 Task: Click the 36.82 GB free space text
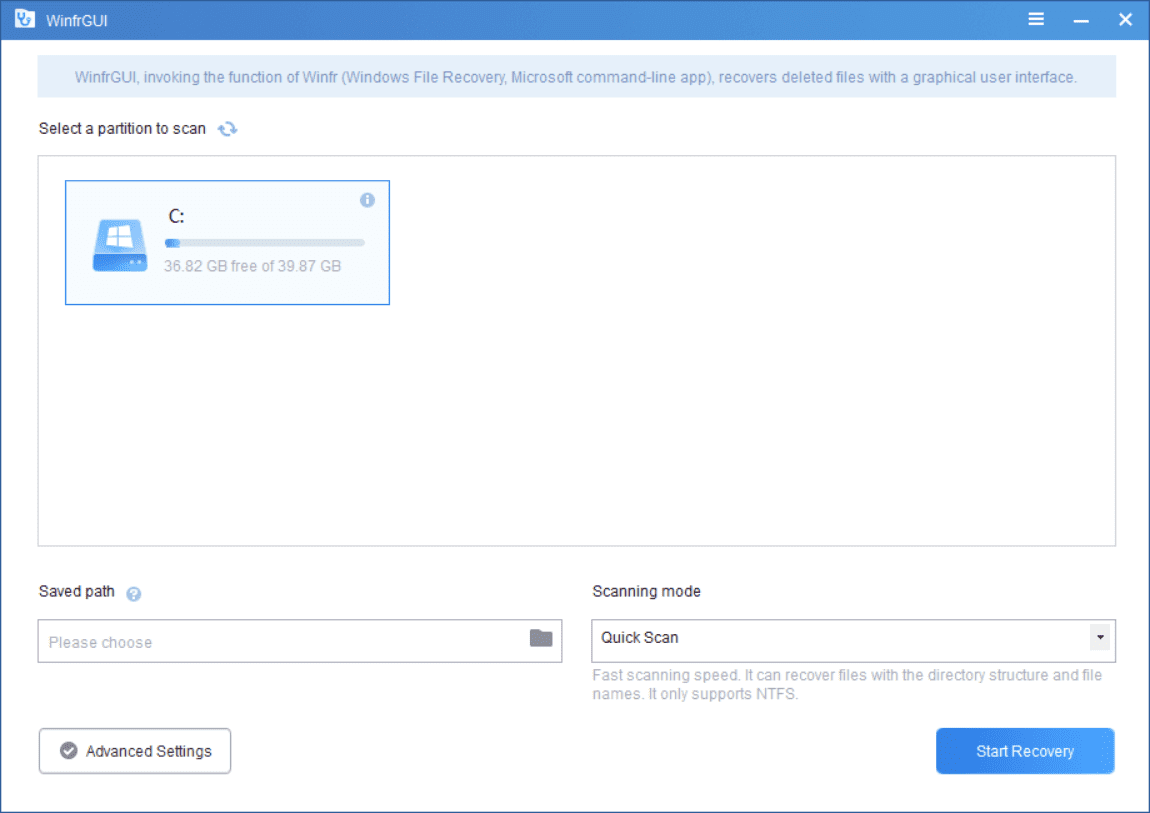coord(252,266)
